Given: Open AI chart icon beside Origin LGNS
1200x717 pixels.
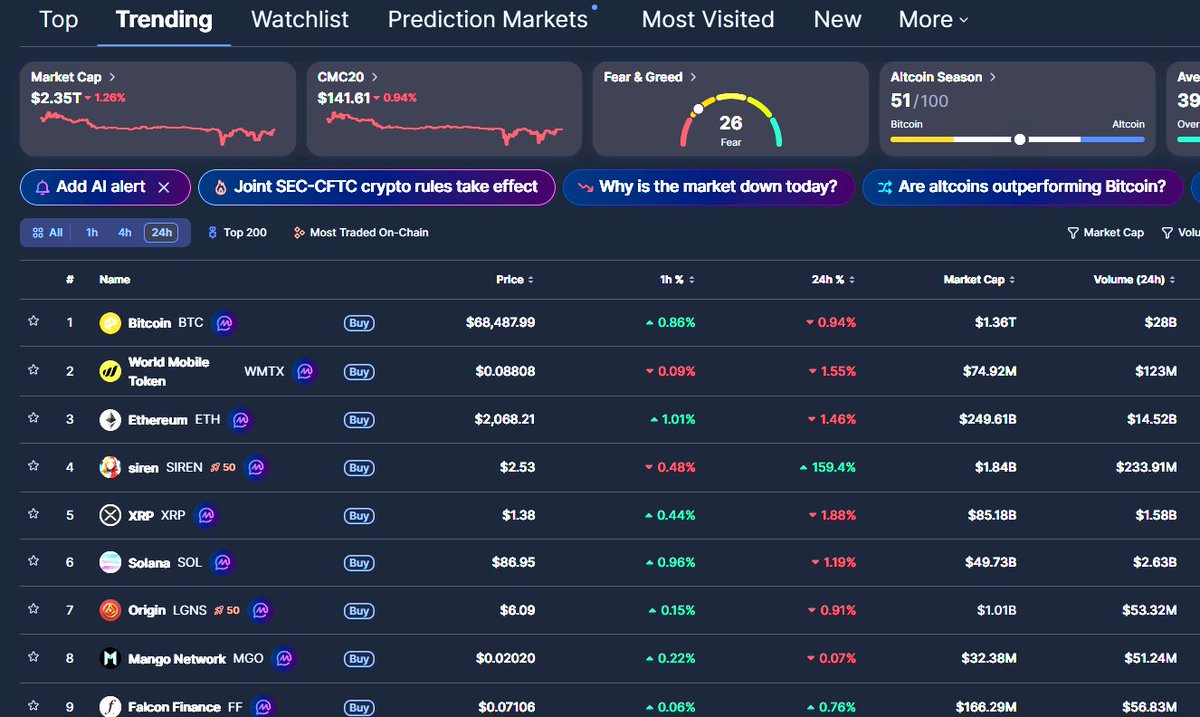Looking at the screenshot, I should point(260,610).
